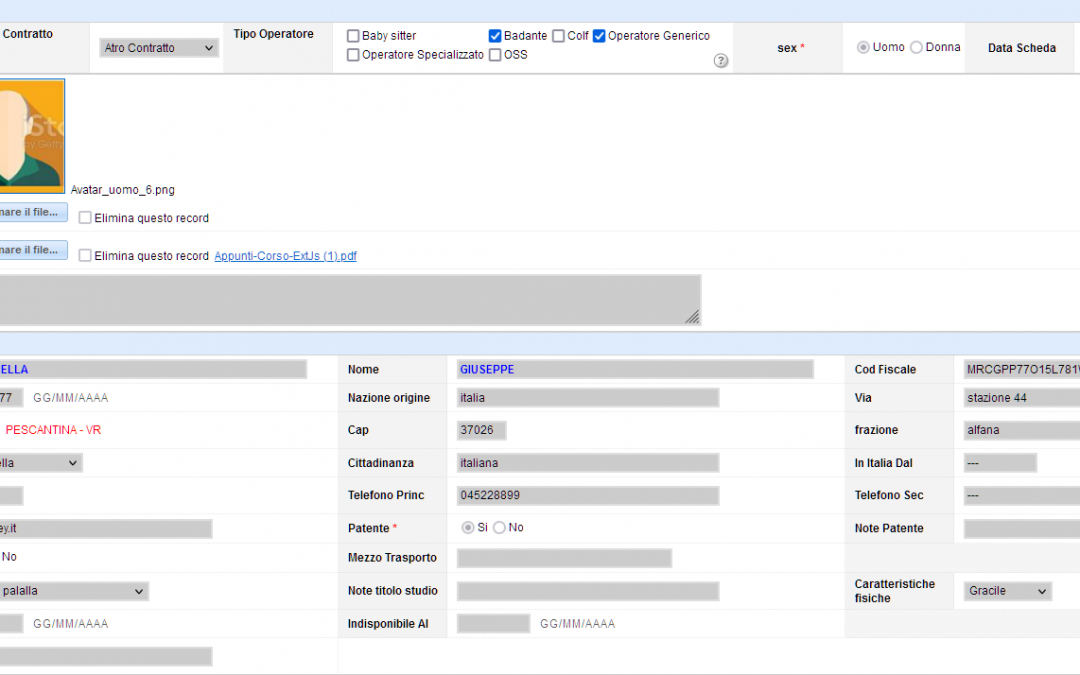The image size is (1080, 675).
Task: Uncheck the Badante checkbox
Action: [x=495, y=36]
